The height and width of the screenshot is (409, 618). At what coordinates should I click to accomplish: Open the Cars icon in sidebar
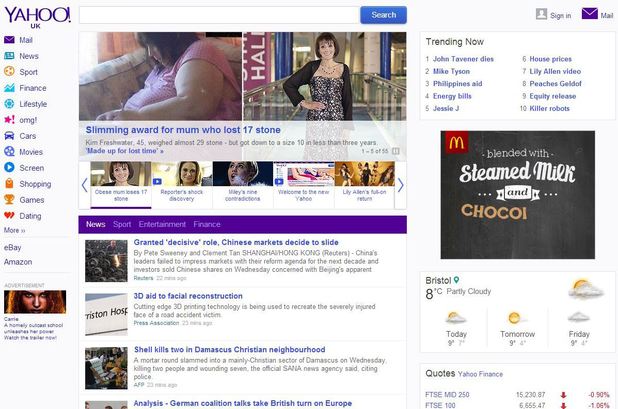(9, 136)
